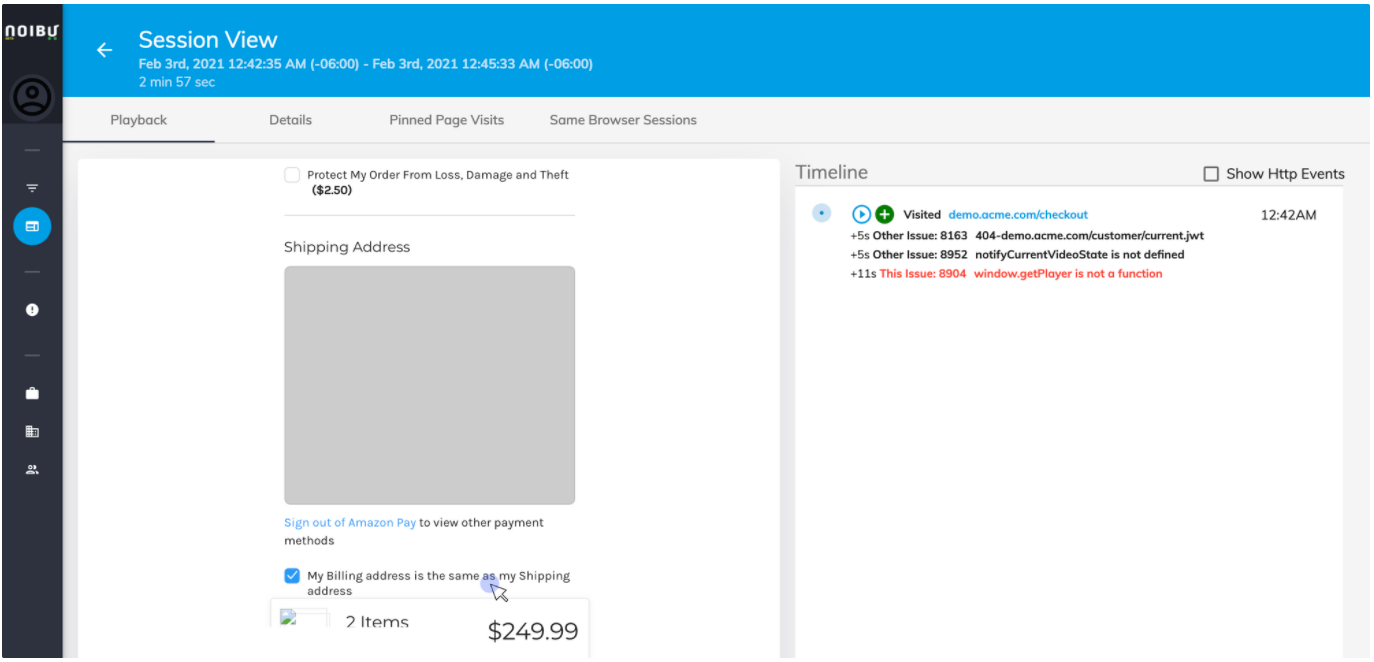Click the Session View title
Viewport: 1374px width, 662px height.
coord(208,40)
